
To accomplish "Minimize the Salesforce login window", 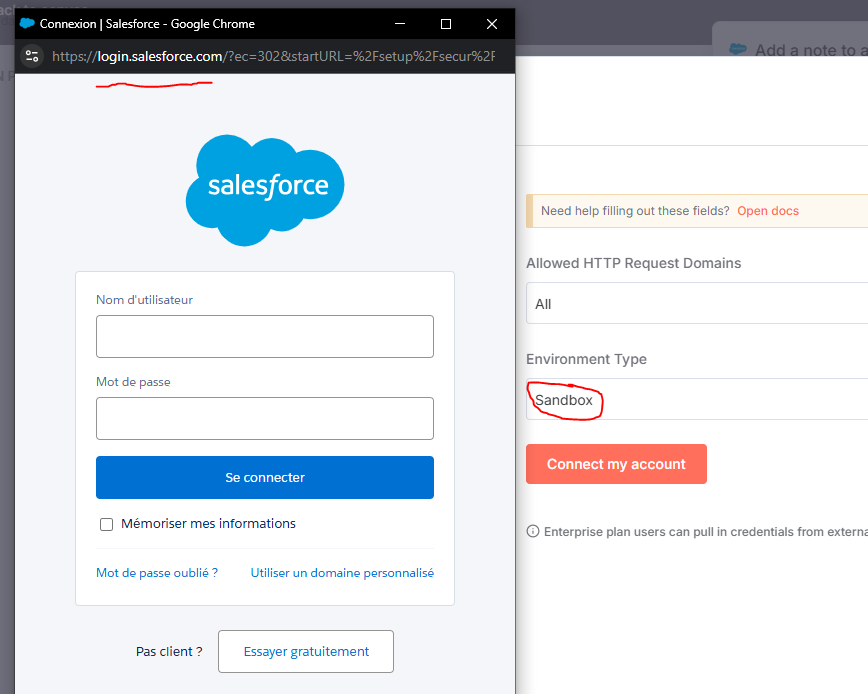I will coord(400,24).
